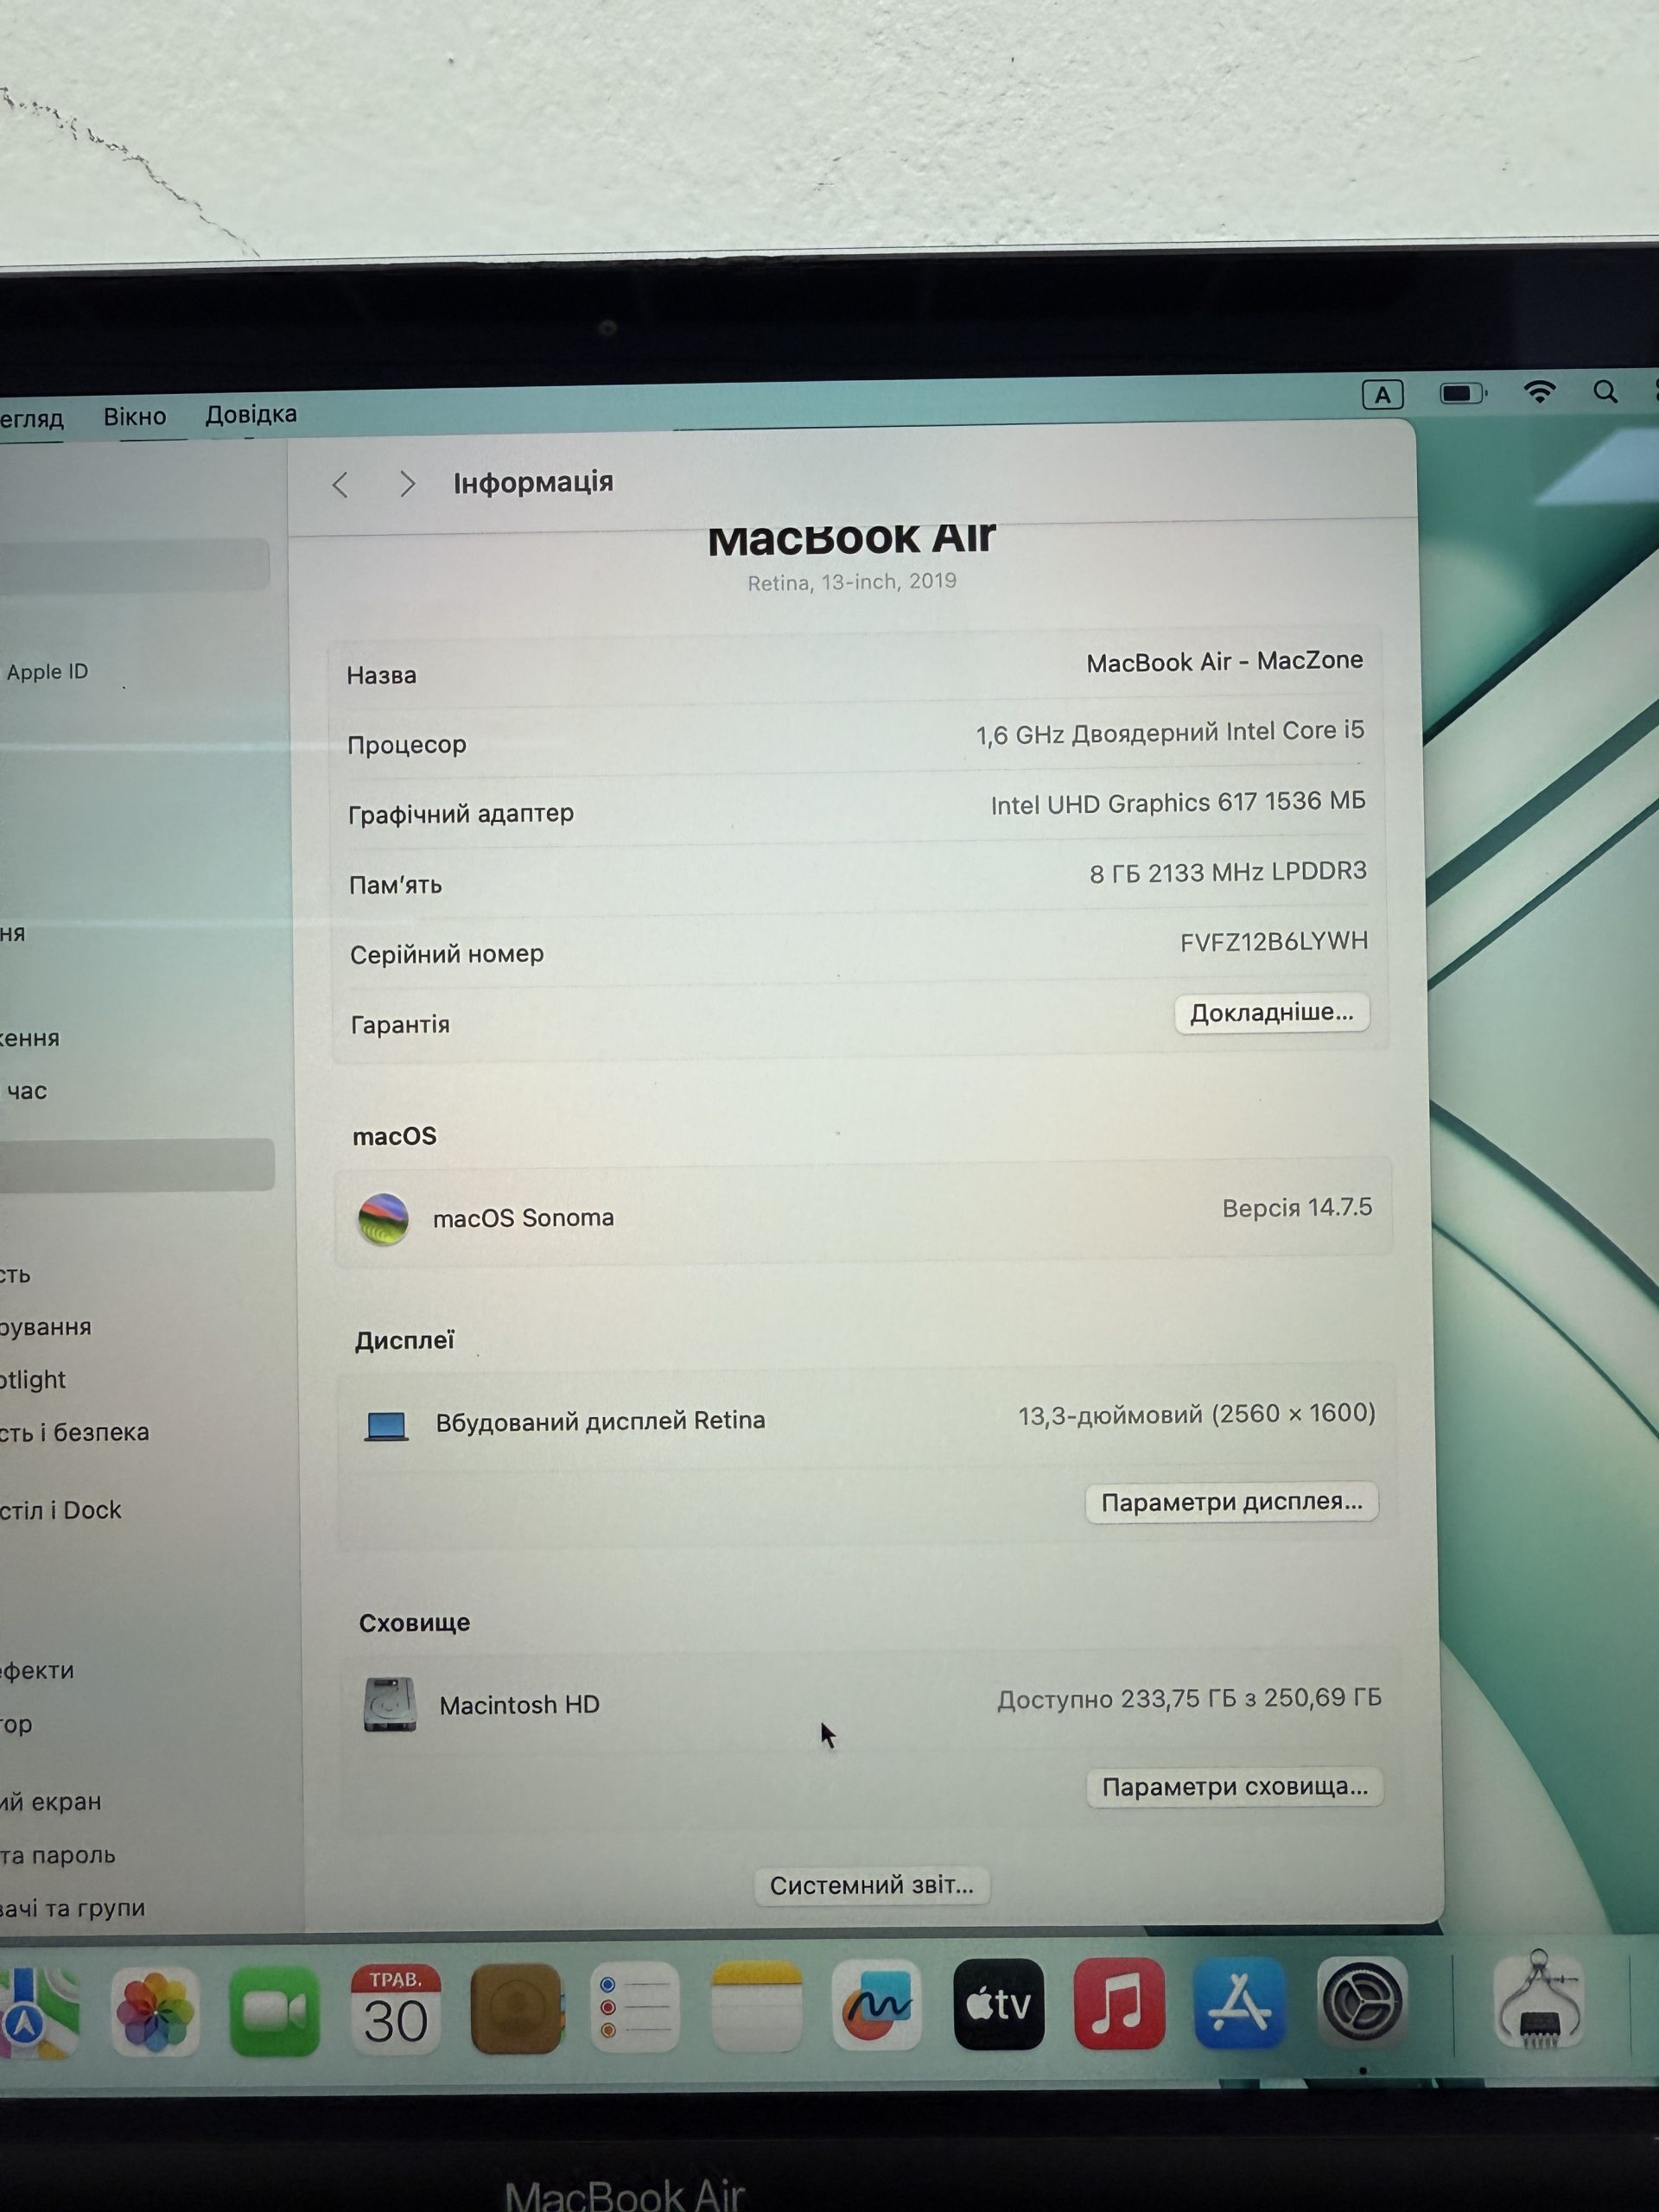Open the Вікно menu
1659x2212 pixels.
[135, 416]
